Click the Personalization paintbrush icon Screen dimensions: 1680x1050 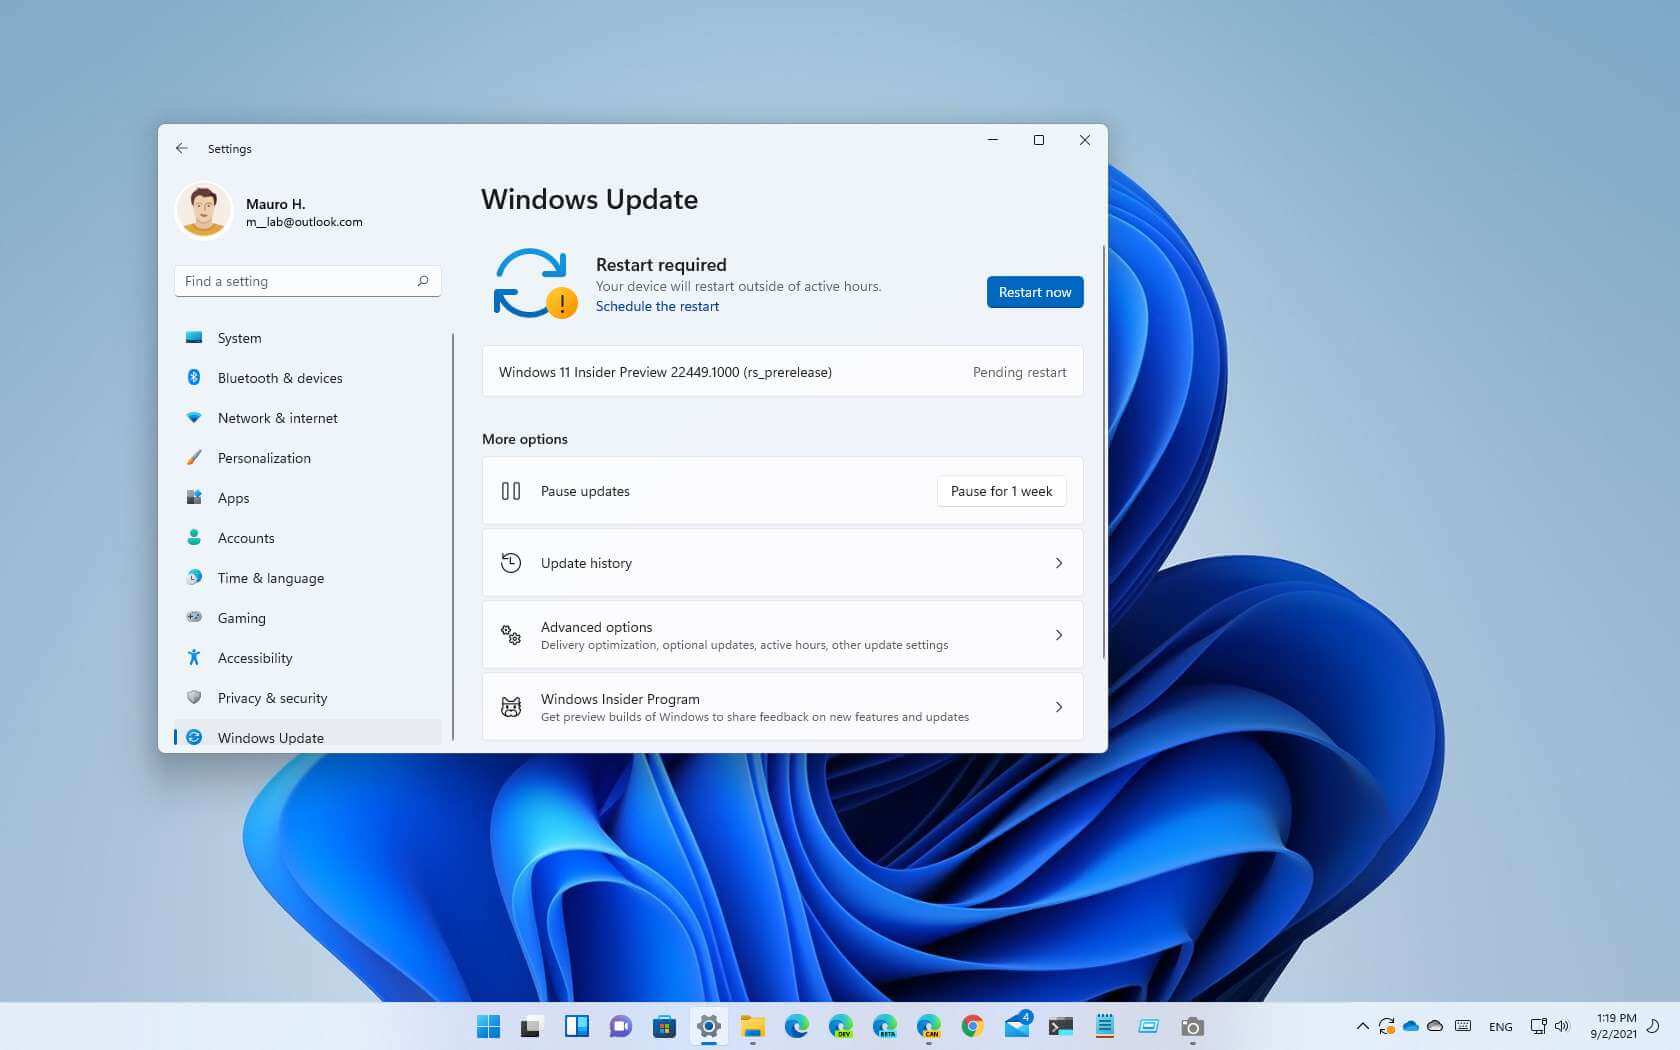coord(194,458)
